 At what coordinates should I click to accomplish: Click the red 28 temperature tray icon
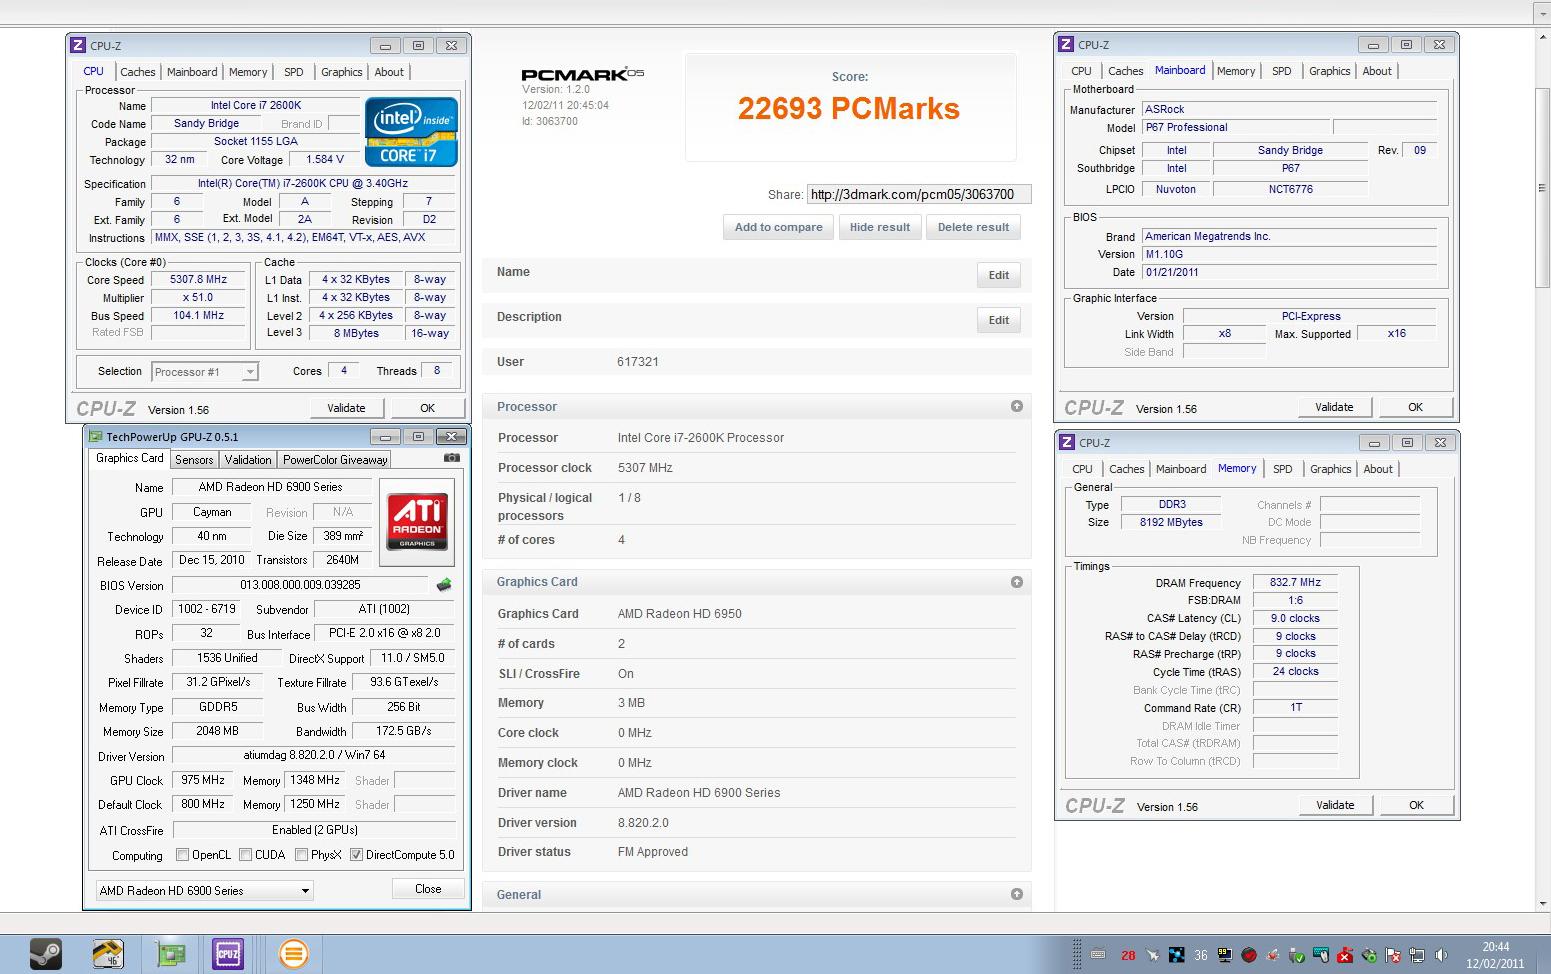(x=1128, y=955)
